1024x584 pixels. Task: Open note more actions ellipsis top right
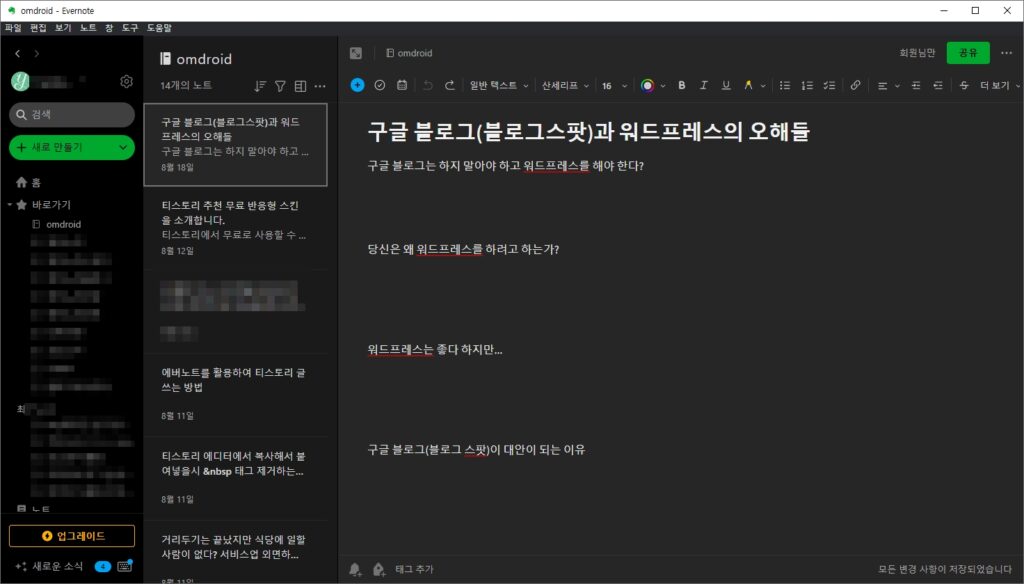click(x=1006, y=53)
